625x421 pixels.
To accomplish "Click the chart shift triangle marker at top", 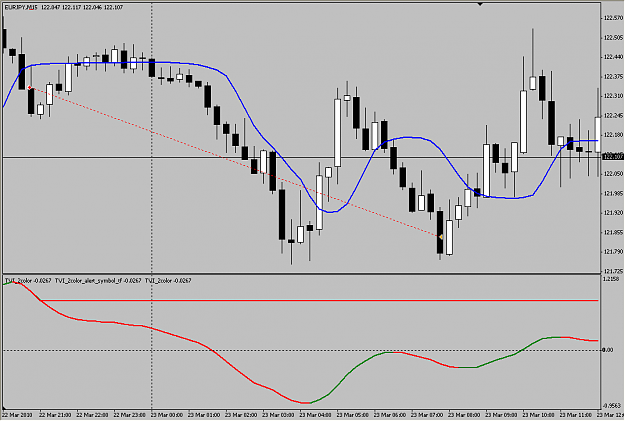I will (480, 4).
